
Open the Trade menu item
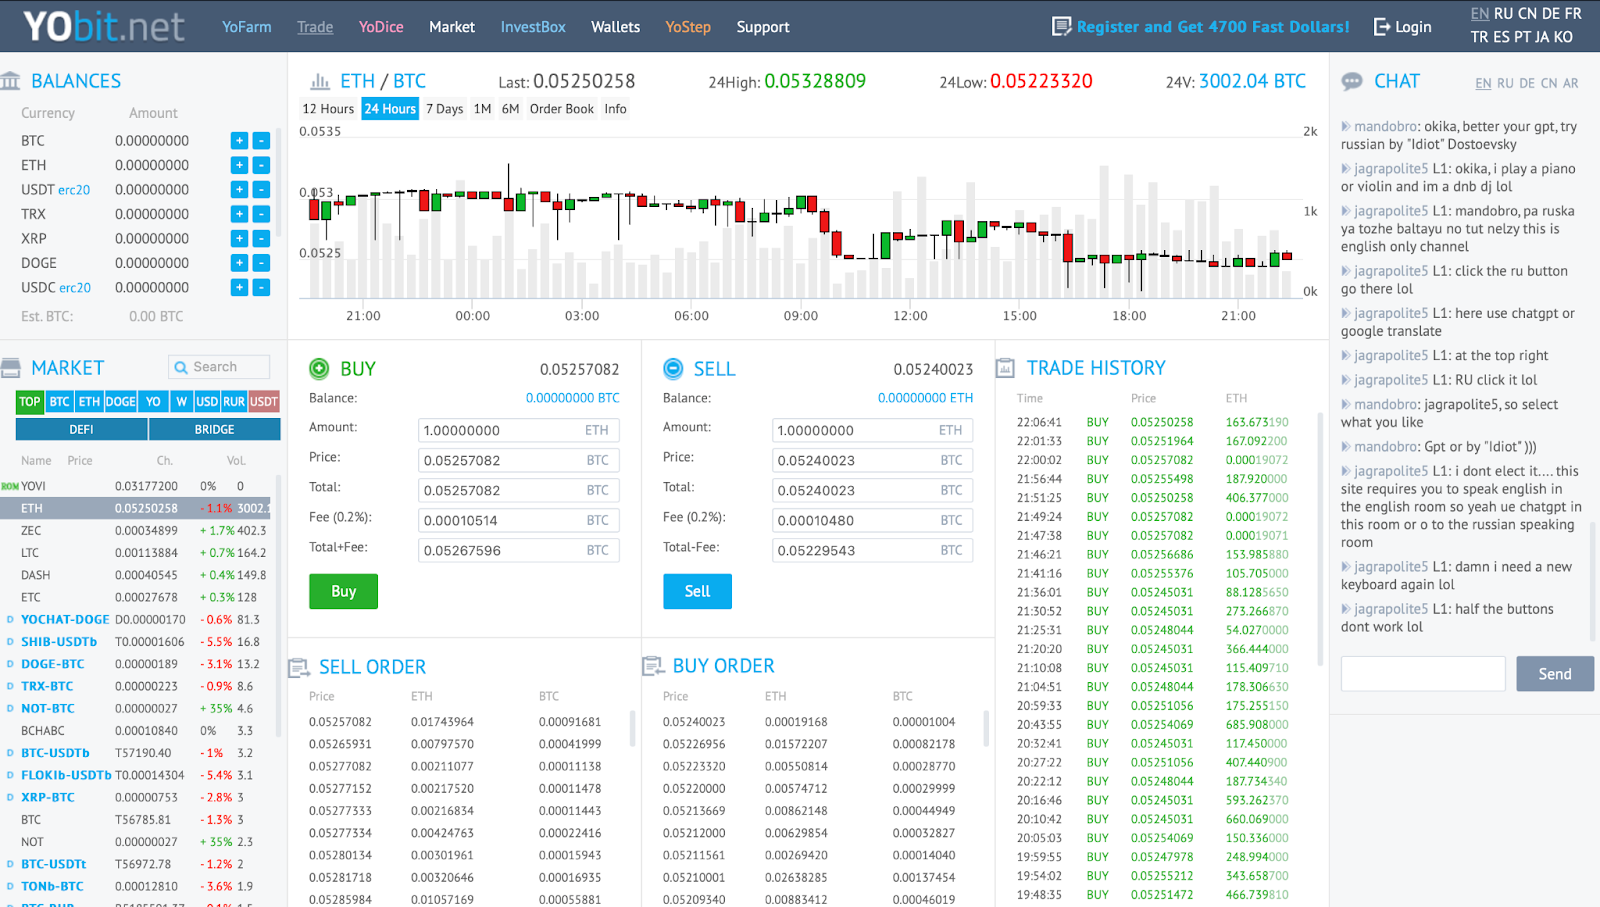(x=315, y=27)
